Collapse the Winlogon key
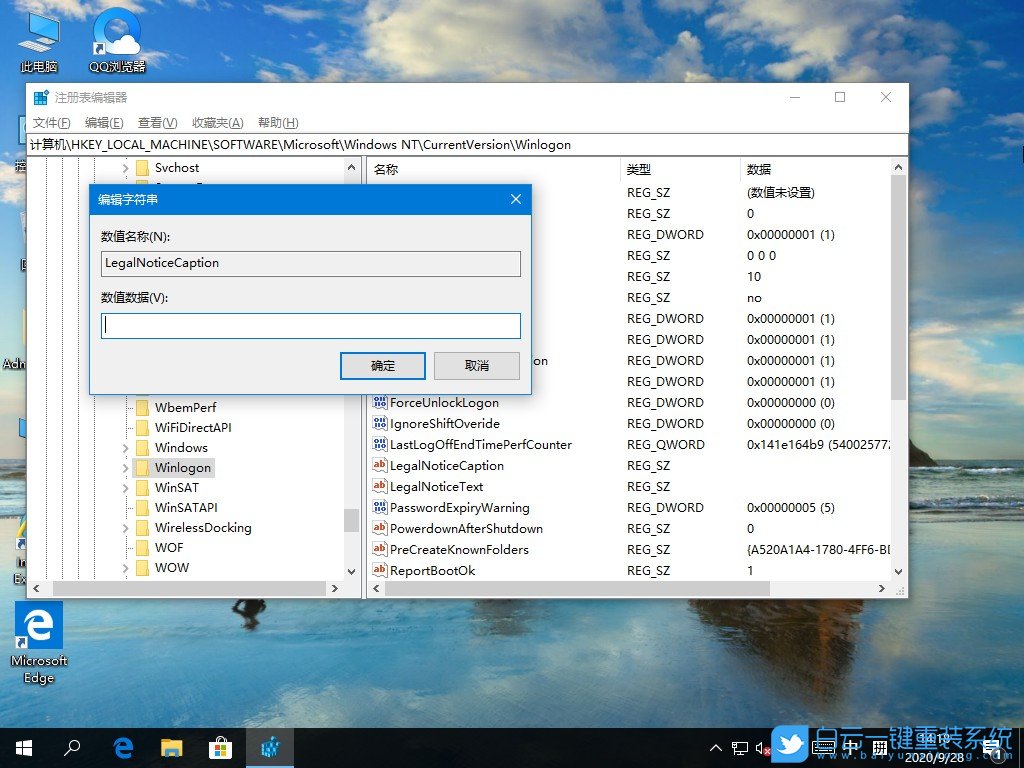The image size is (1024, 768). [x=124, y=467]
